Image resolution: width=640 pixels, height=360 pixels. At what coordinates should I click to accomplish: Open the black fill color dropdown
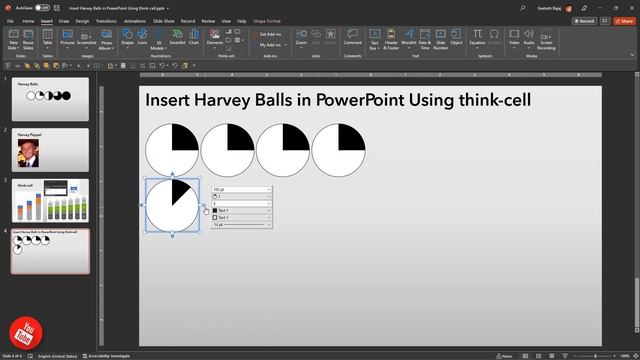(x=242, y=210)
